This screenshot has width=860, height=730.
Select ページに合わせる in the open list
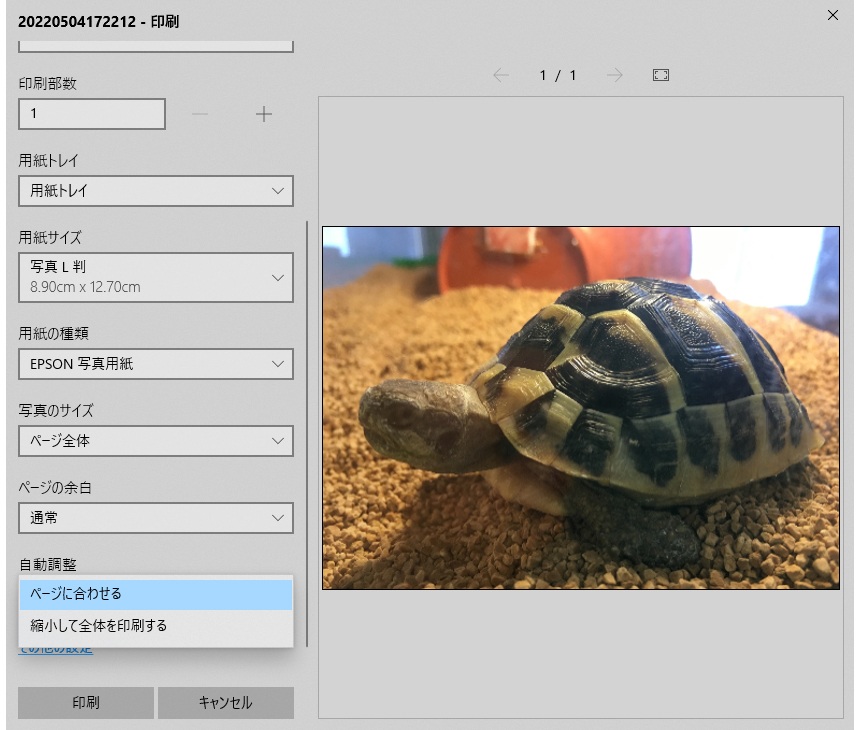click(156, 594)
